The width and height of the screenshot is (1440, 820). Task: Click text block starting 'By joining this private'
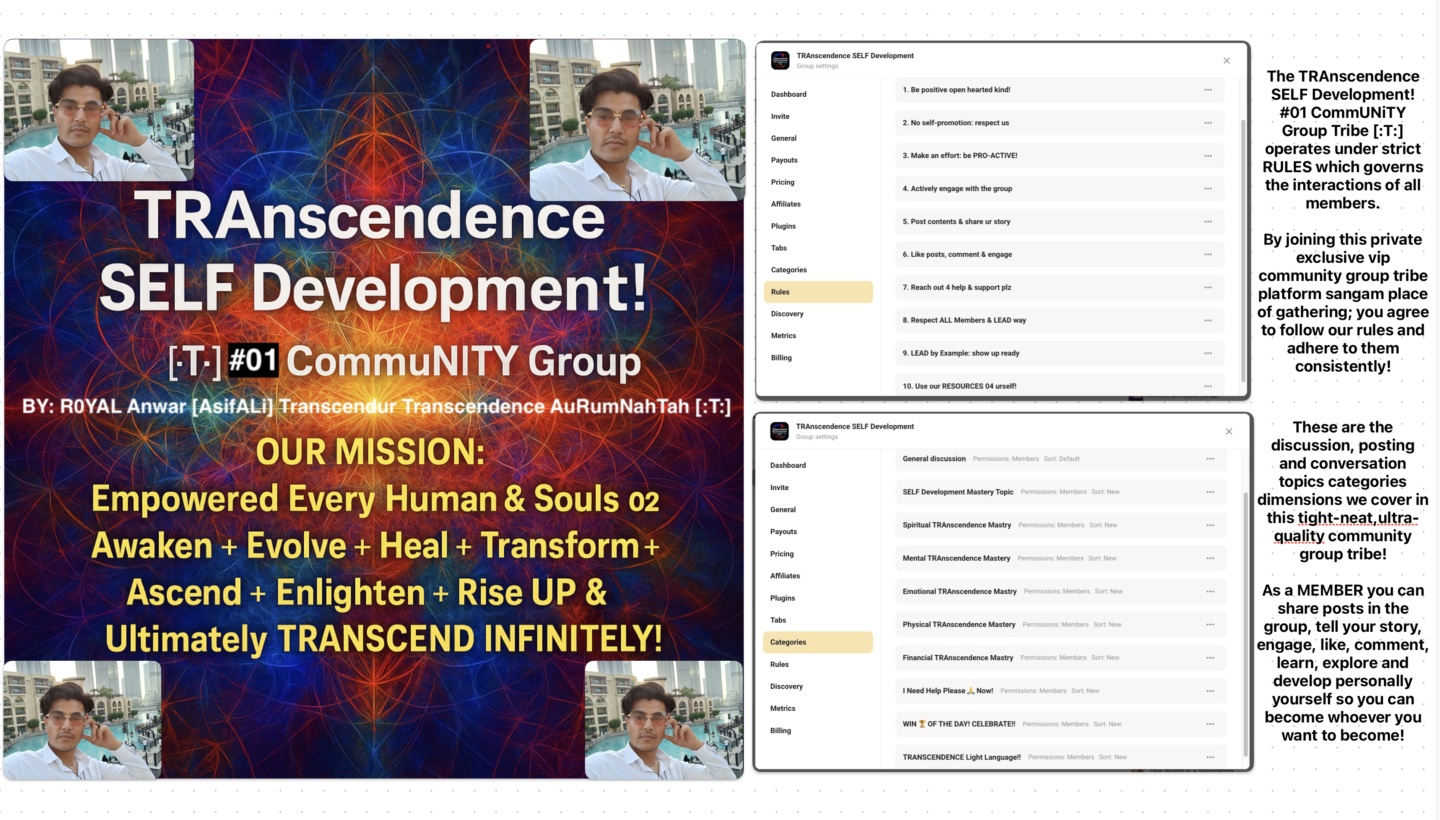[1342, 303]
